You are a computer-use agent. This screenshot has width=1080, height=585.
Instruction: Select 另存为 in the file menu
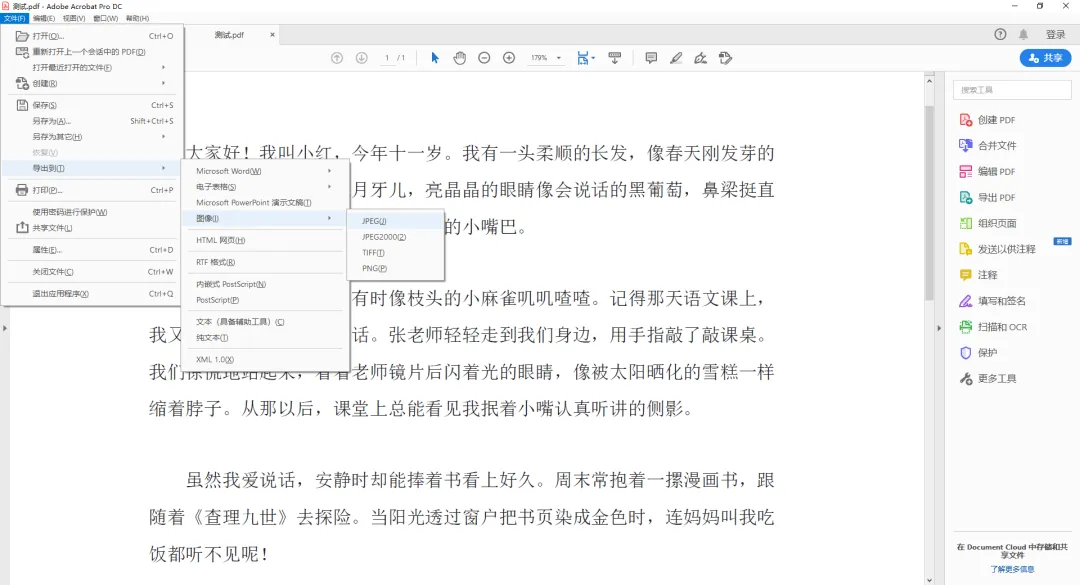click(92, 121)
